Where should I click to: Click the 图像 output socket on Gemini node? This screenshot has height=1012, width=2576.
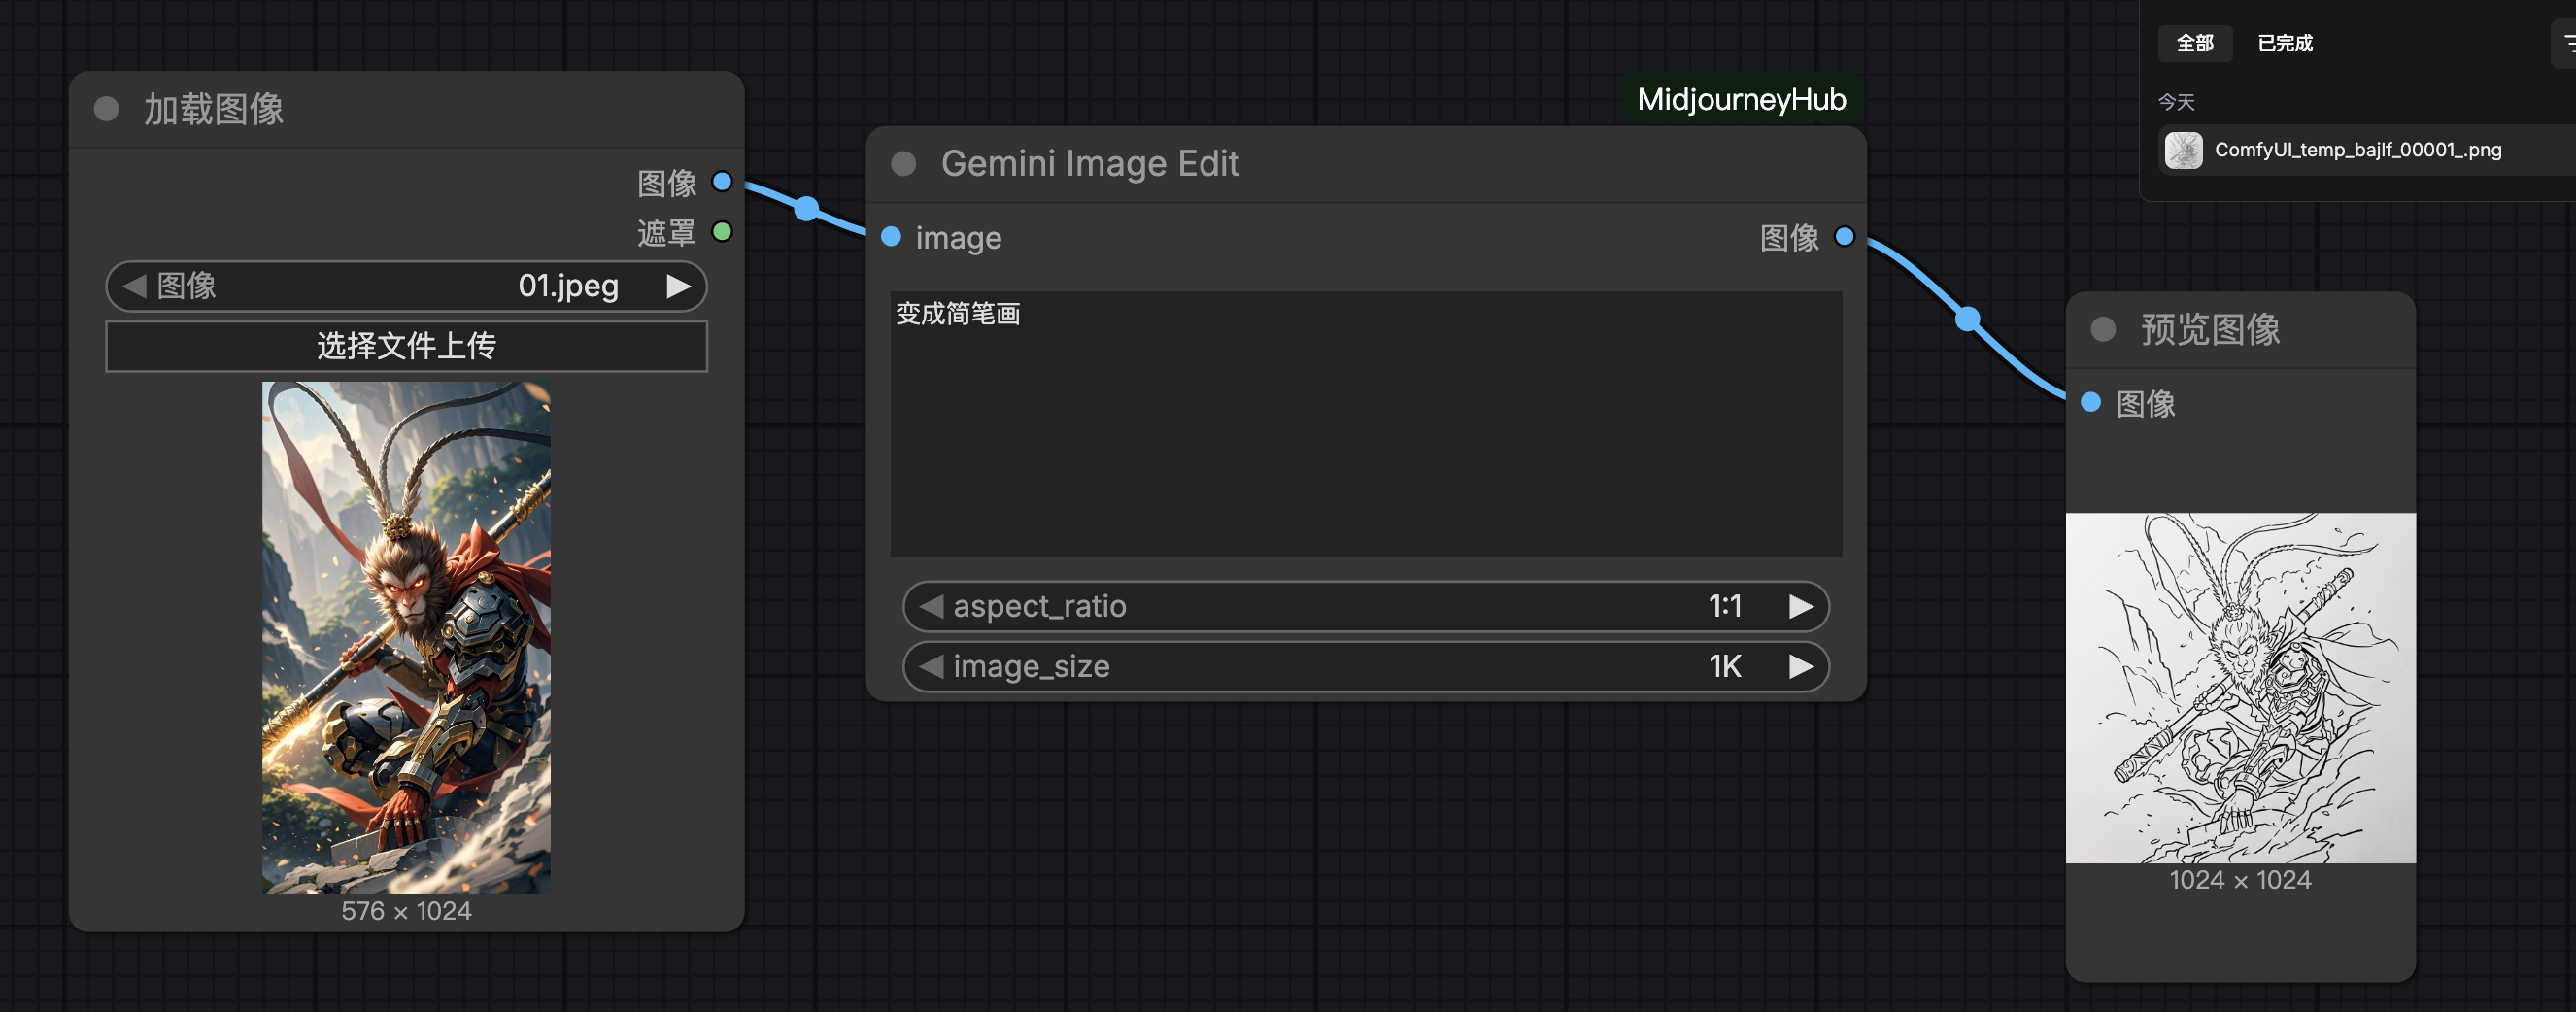tap(1845, 237)
